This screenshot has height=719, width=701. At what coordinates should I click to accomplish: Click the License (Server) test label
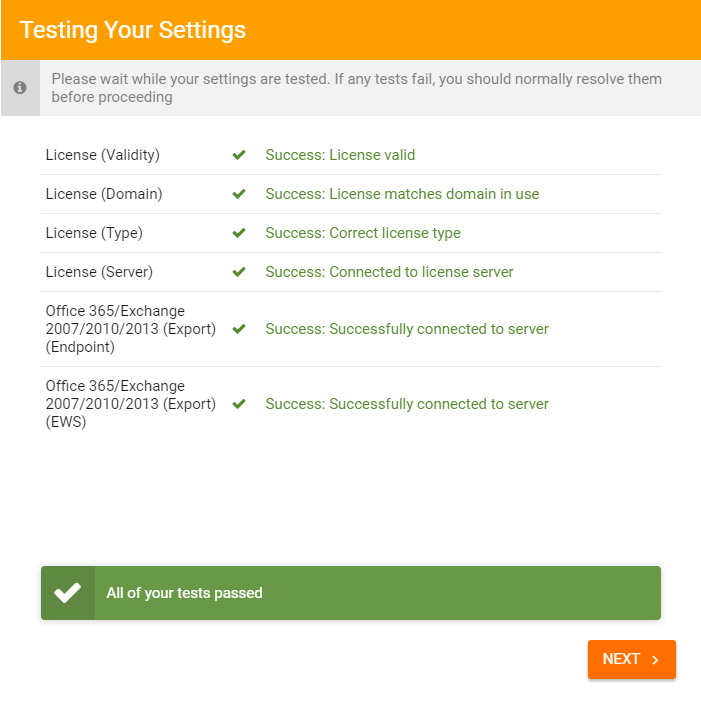pyautogui.click(x=99, y=272)
